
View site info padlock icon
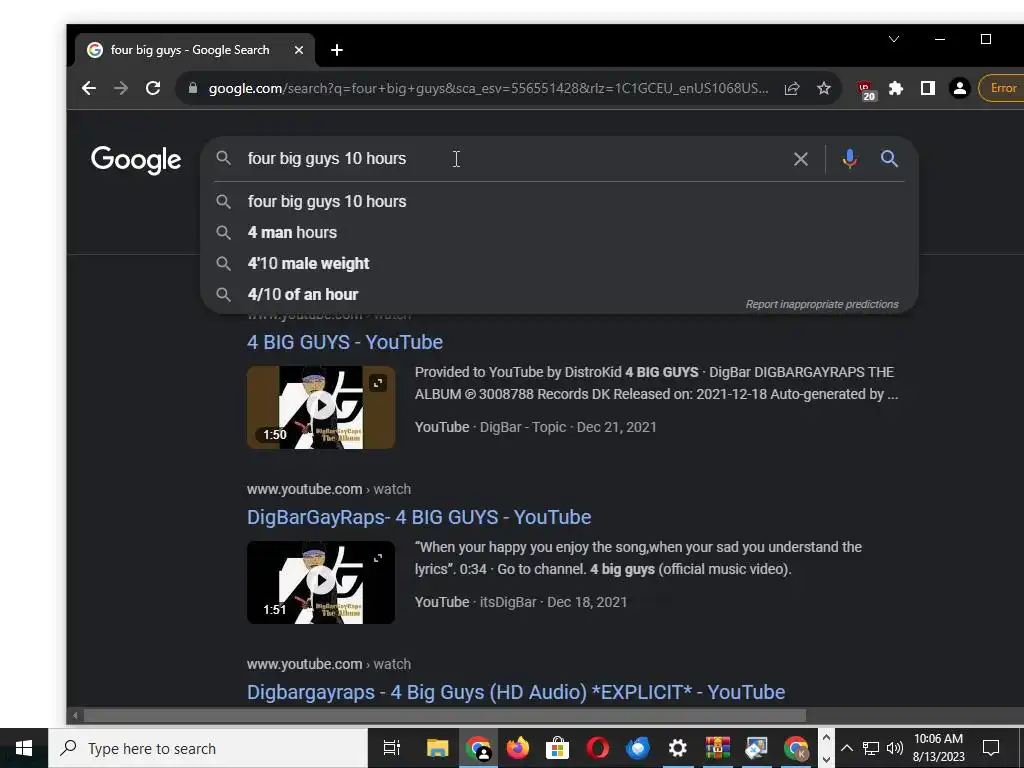193,88
